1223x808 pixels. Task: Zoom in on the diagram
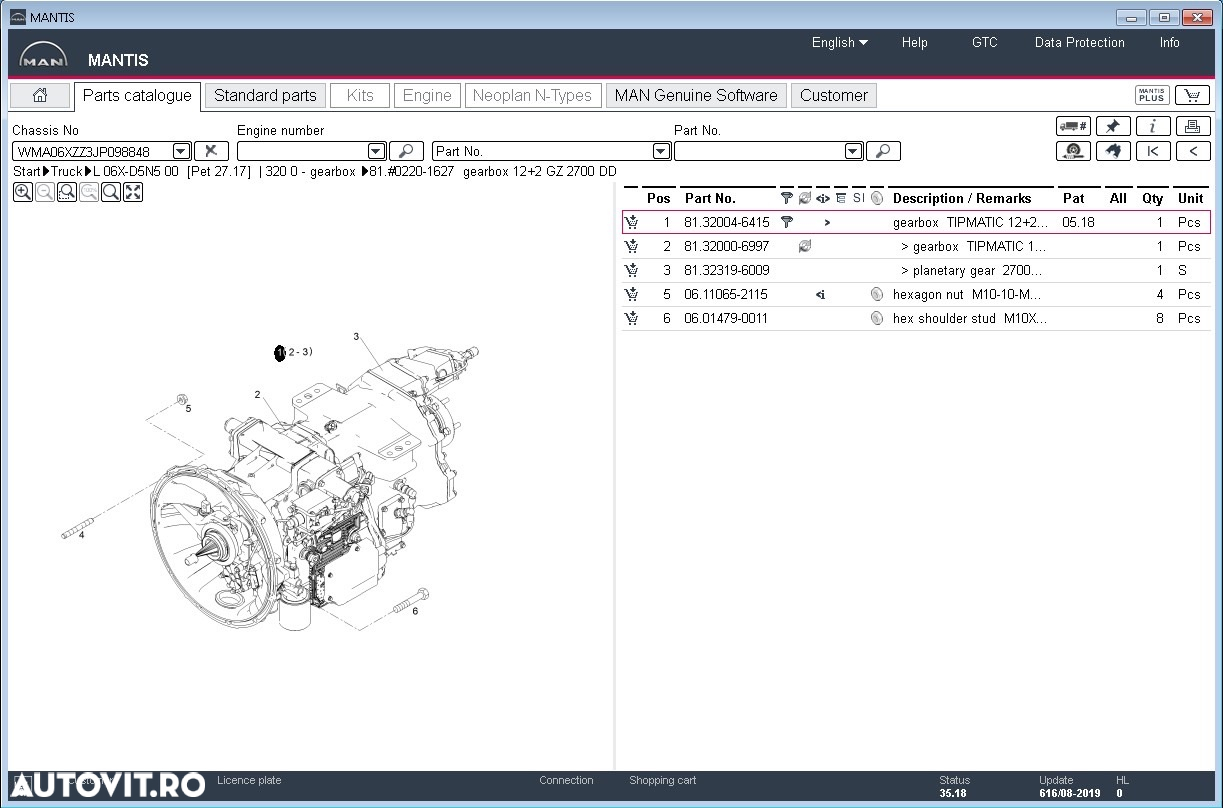pyautogui.click(x=22, y=192)
